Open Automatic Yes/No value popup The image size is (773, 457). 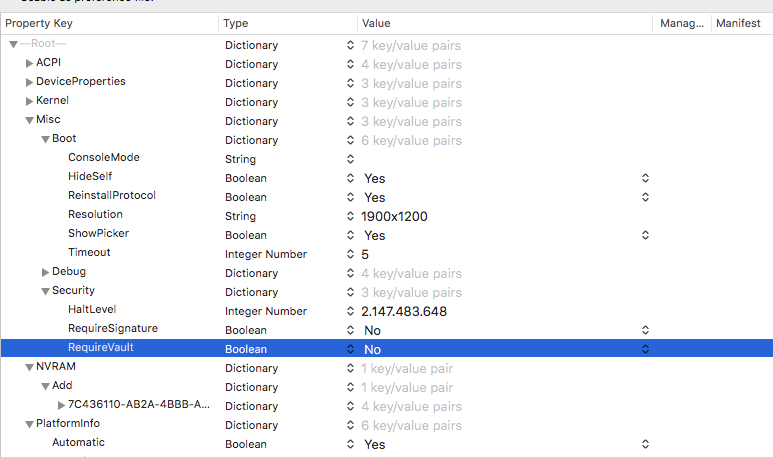click(x=645, y=444)
